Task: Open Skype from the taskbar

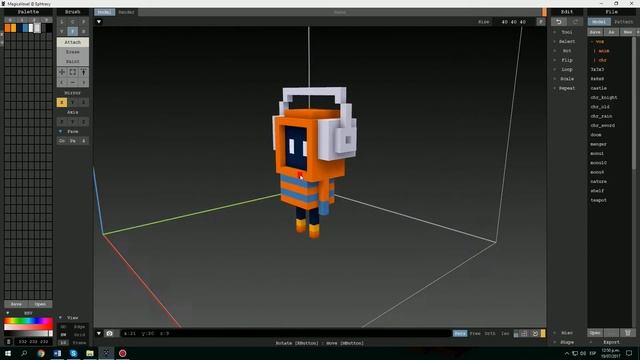Action: click(73, 353)
